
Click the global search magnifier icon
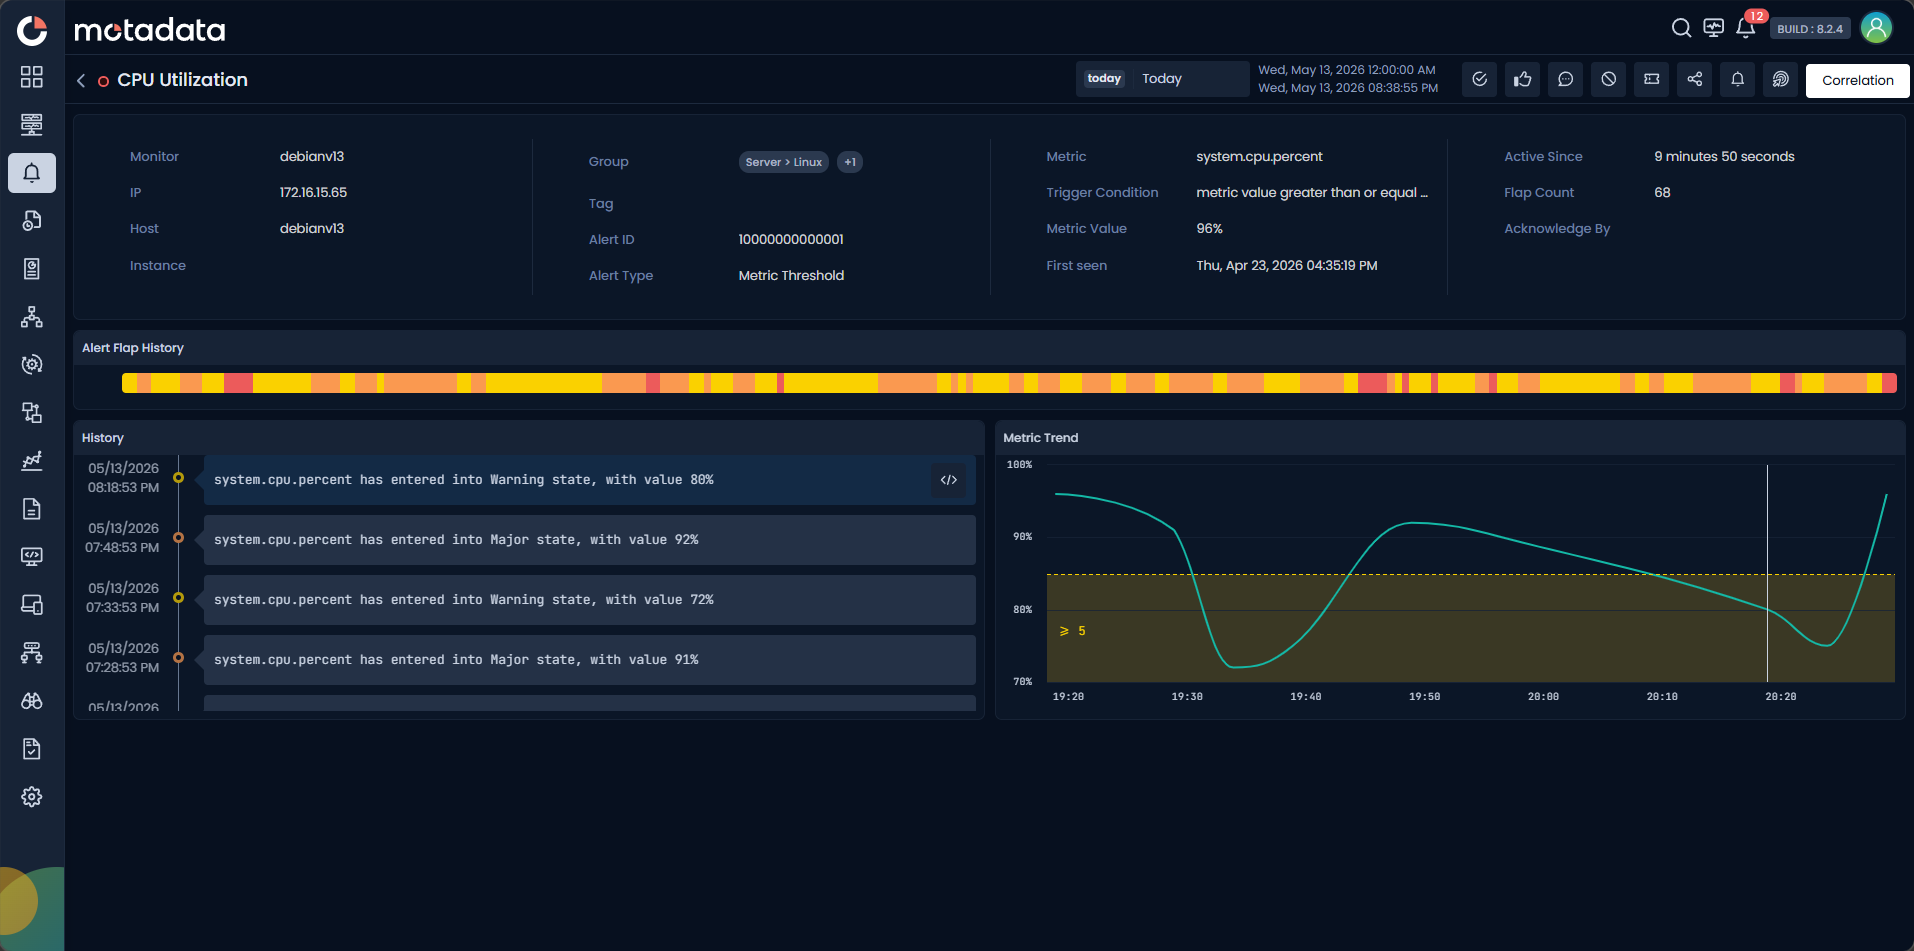point(1682,28)
